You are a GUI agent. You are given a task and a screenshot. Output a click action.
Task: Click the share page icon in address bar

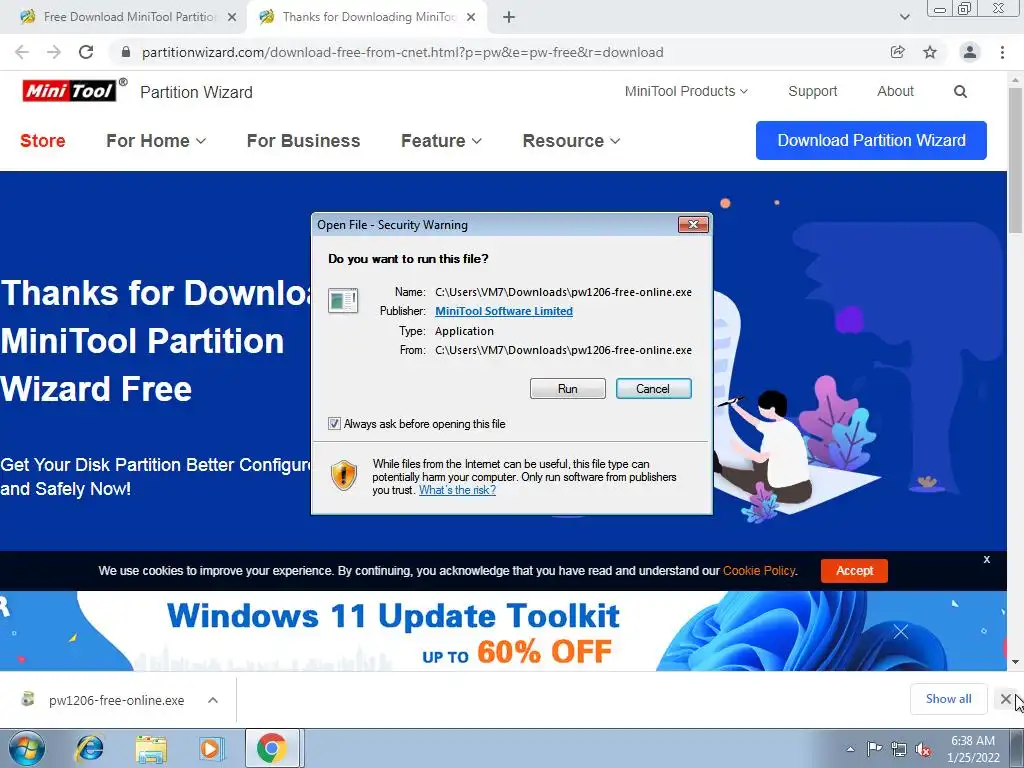[898, 52]
